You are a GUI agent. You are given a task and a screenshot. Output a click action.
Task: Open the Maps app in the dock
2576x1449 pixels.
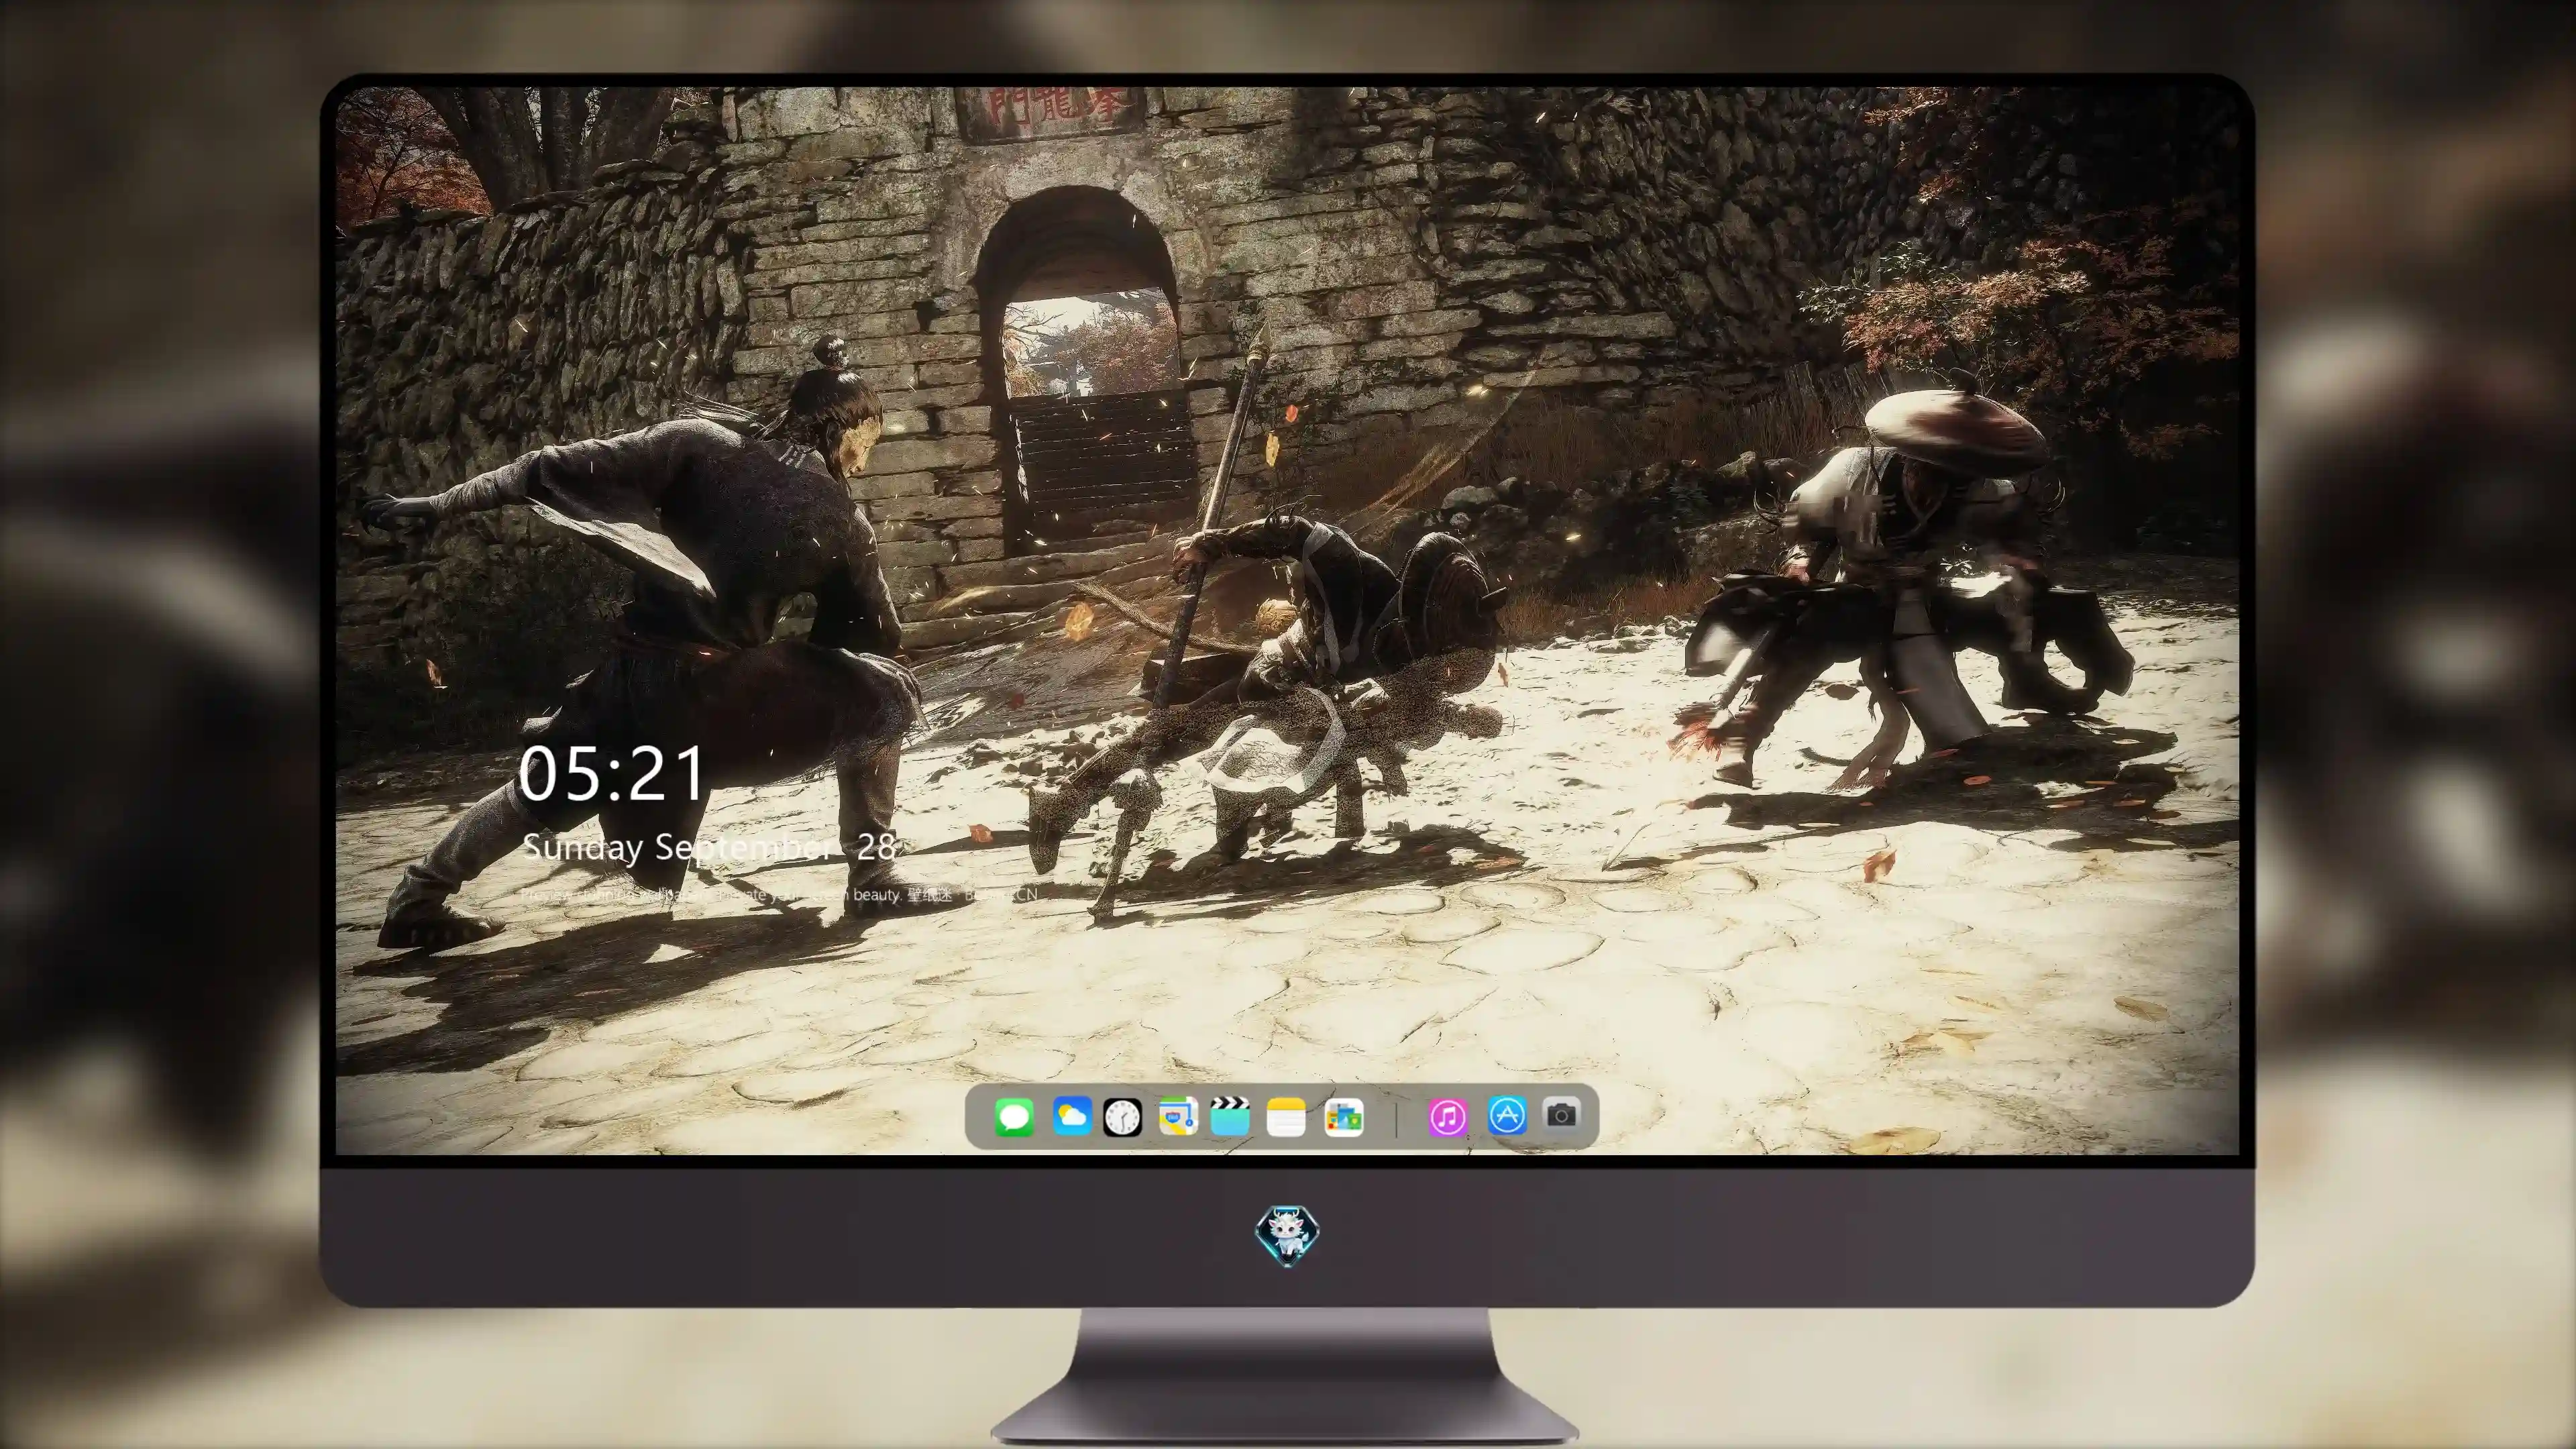click(x=1178, y=1116)
